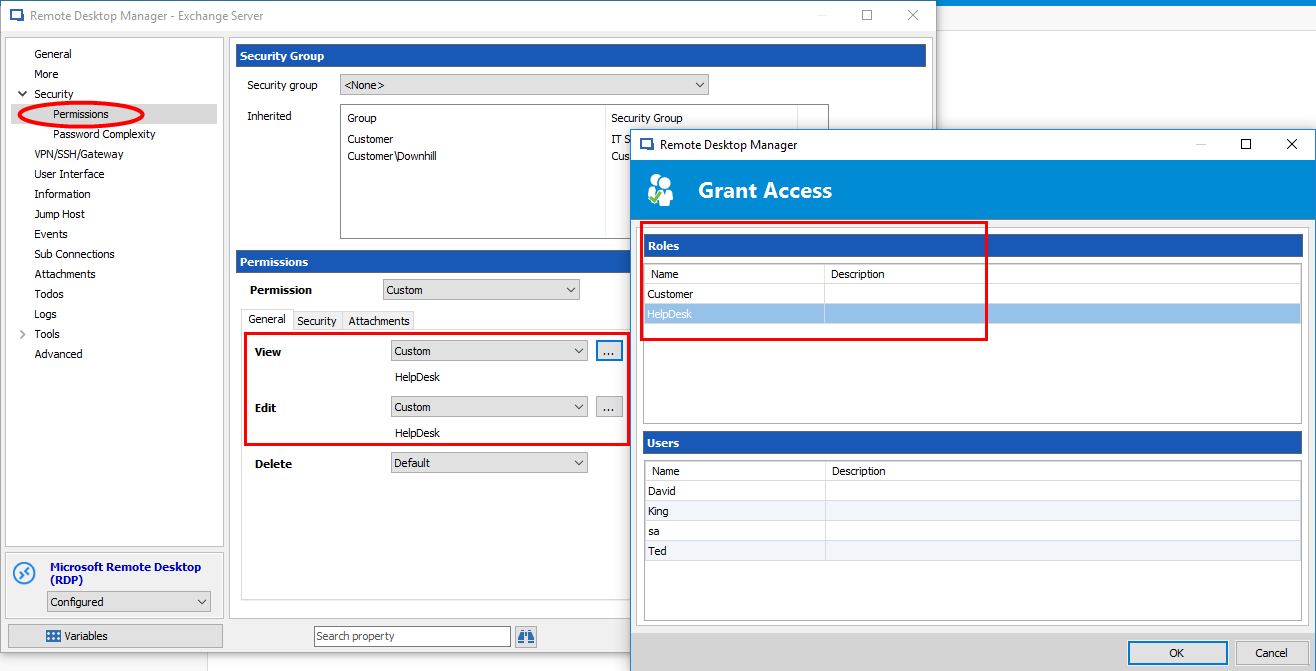The width and height of the screenshot is (1316, 671).
Task: Select user Ted in Users list
Action: 972,551
